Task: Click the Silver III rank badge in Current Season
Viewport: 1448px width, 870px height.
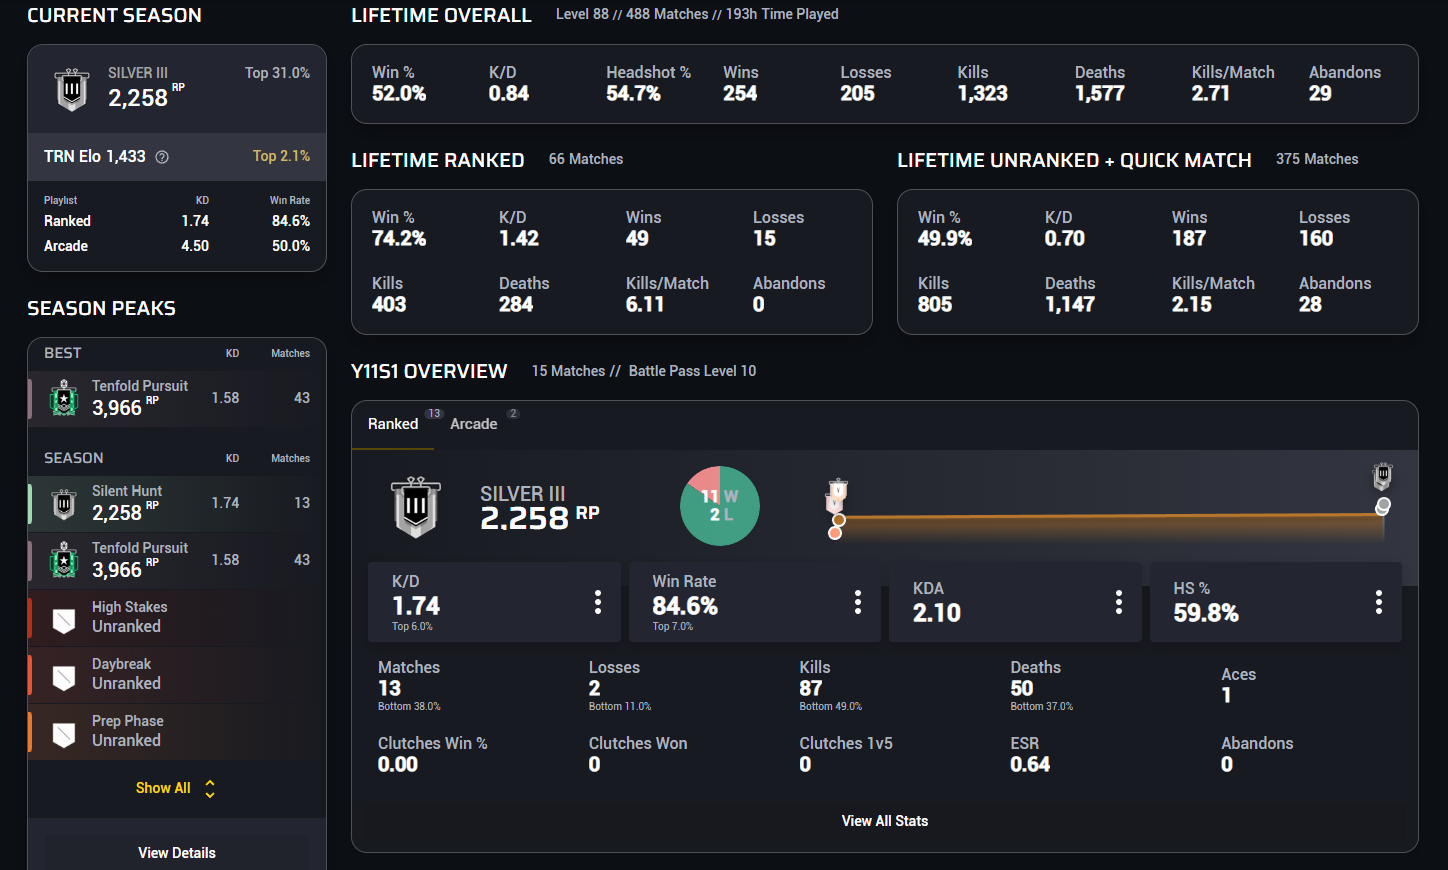Action: (x=72, y=90)
